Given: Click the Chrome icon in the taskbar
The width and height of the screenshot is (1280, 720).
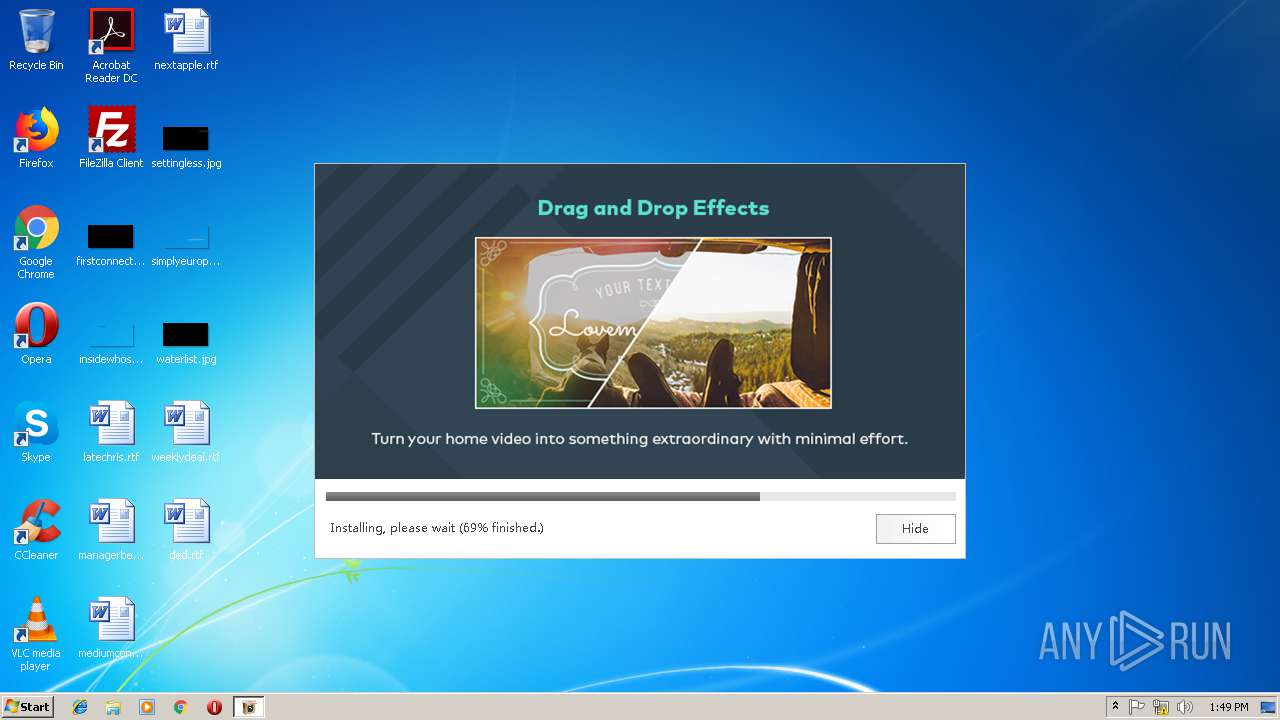Looking at the screenshot, I should coord(180,707).
